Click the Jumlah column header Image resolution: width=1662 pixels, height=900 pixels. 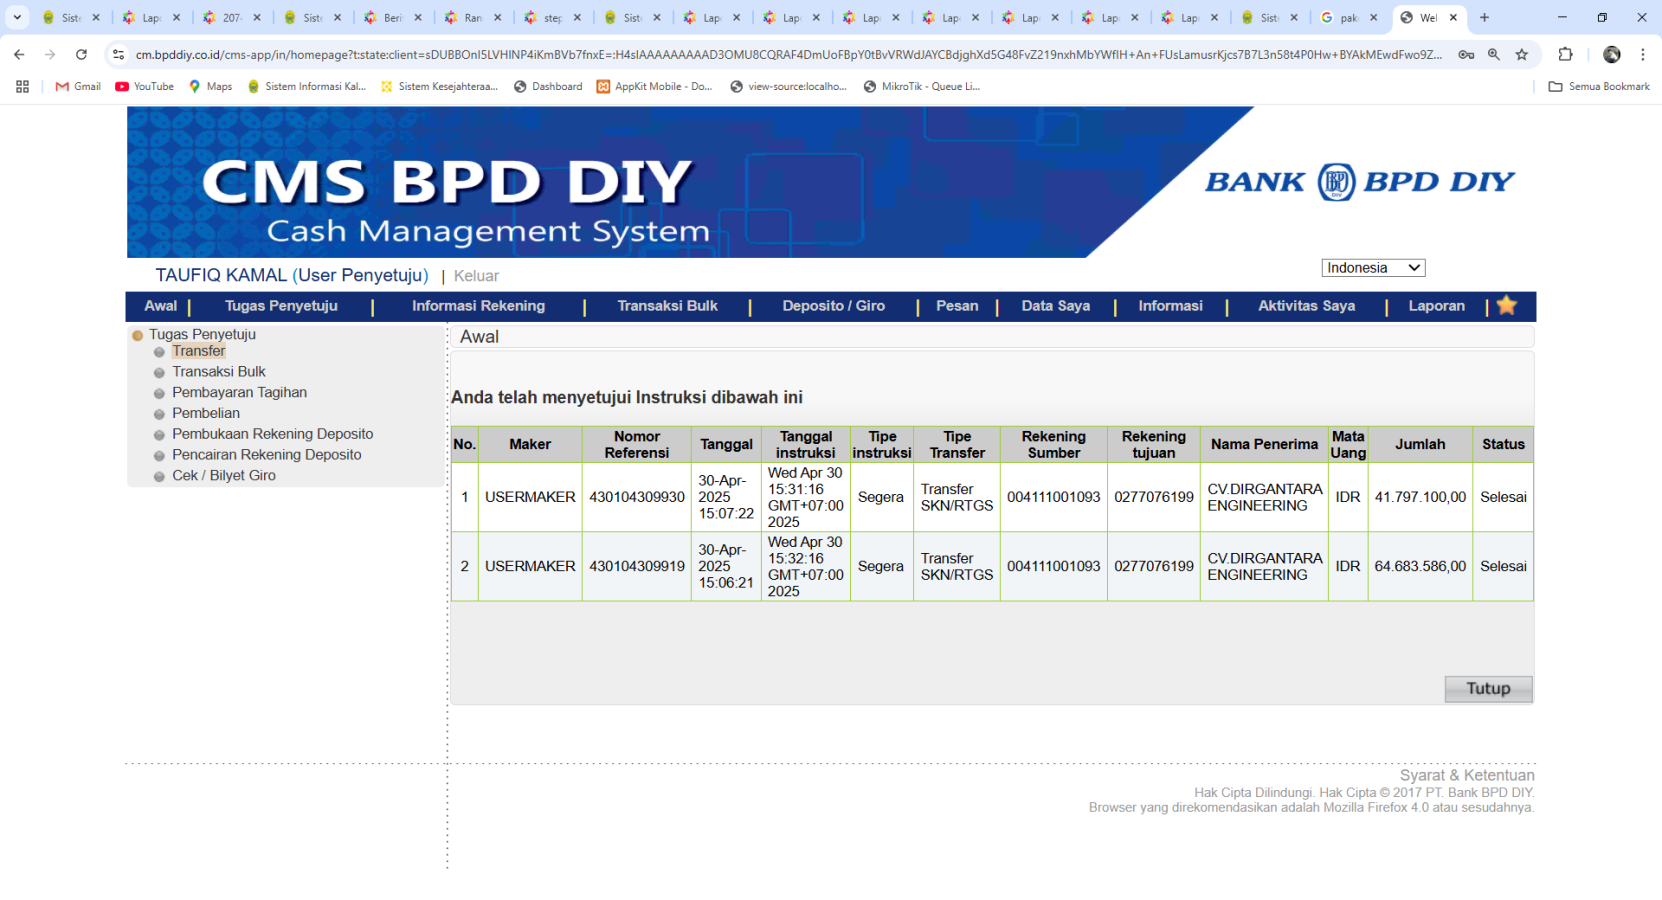coord(1420,445)
